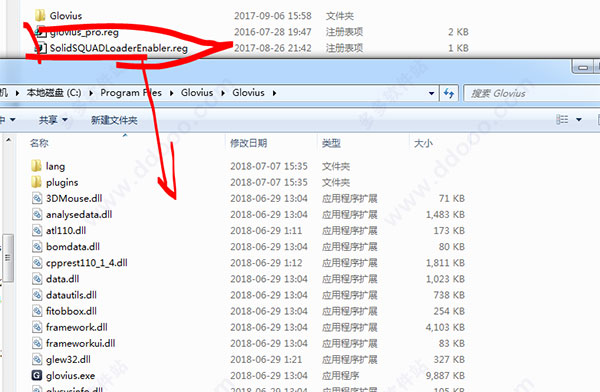Change the folder view layout icon
Viewport: 600px width, 392px height.
click(x=562, y=120)
